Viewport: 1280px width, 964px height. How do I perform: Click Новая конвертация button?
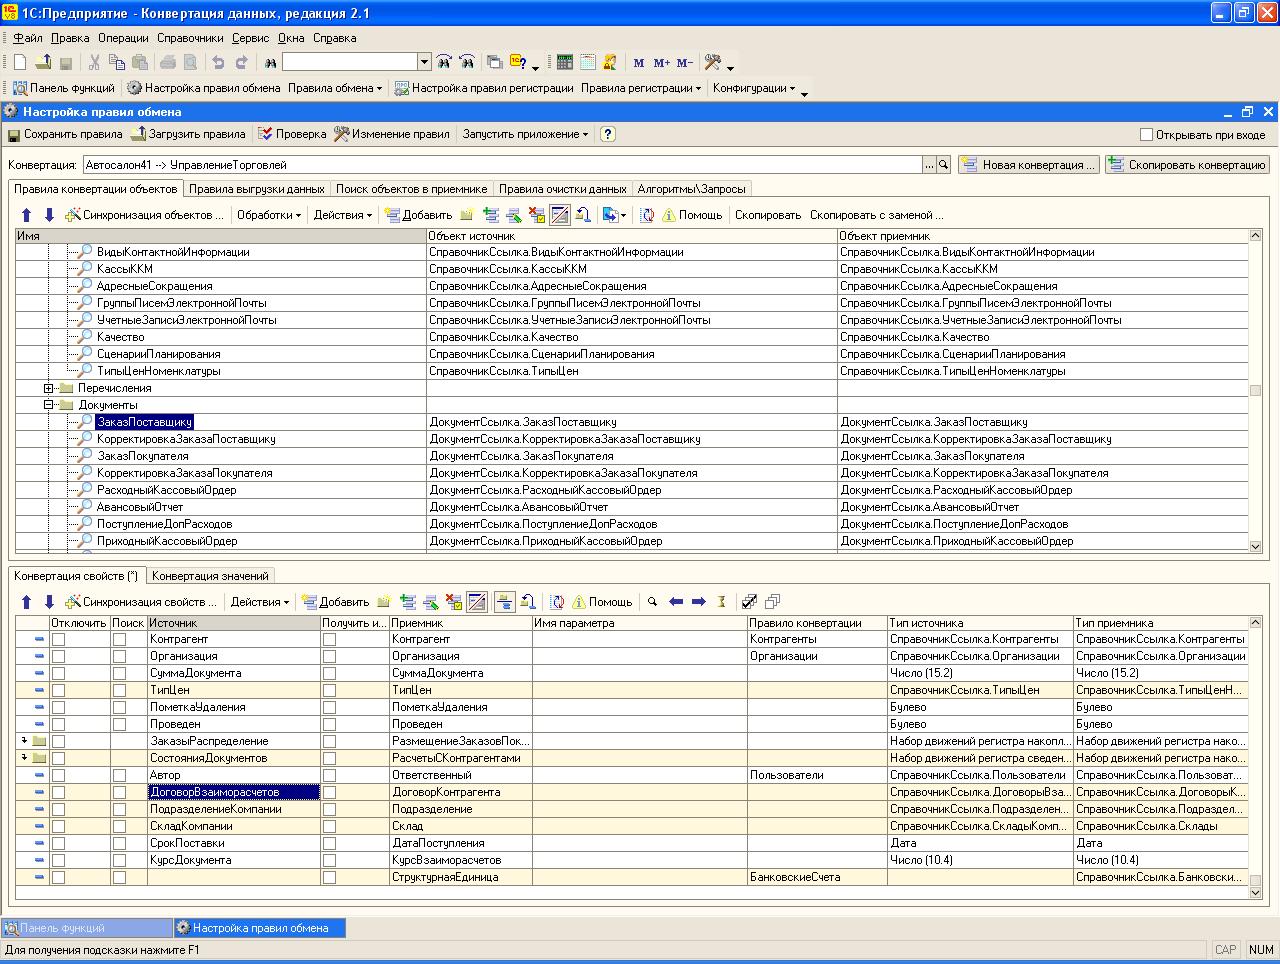1029,165
